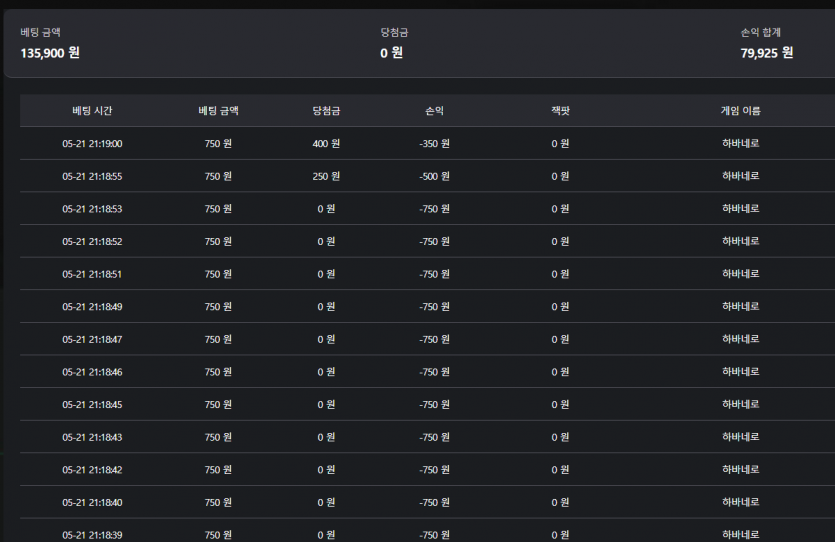Select the row timestamp 05-21 21:18:51
This screenshot has width=835, height=542.
click(92, 274)
